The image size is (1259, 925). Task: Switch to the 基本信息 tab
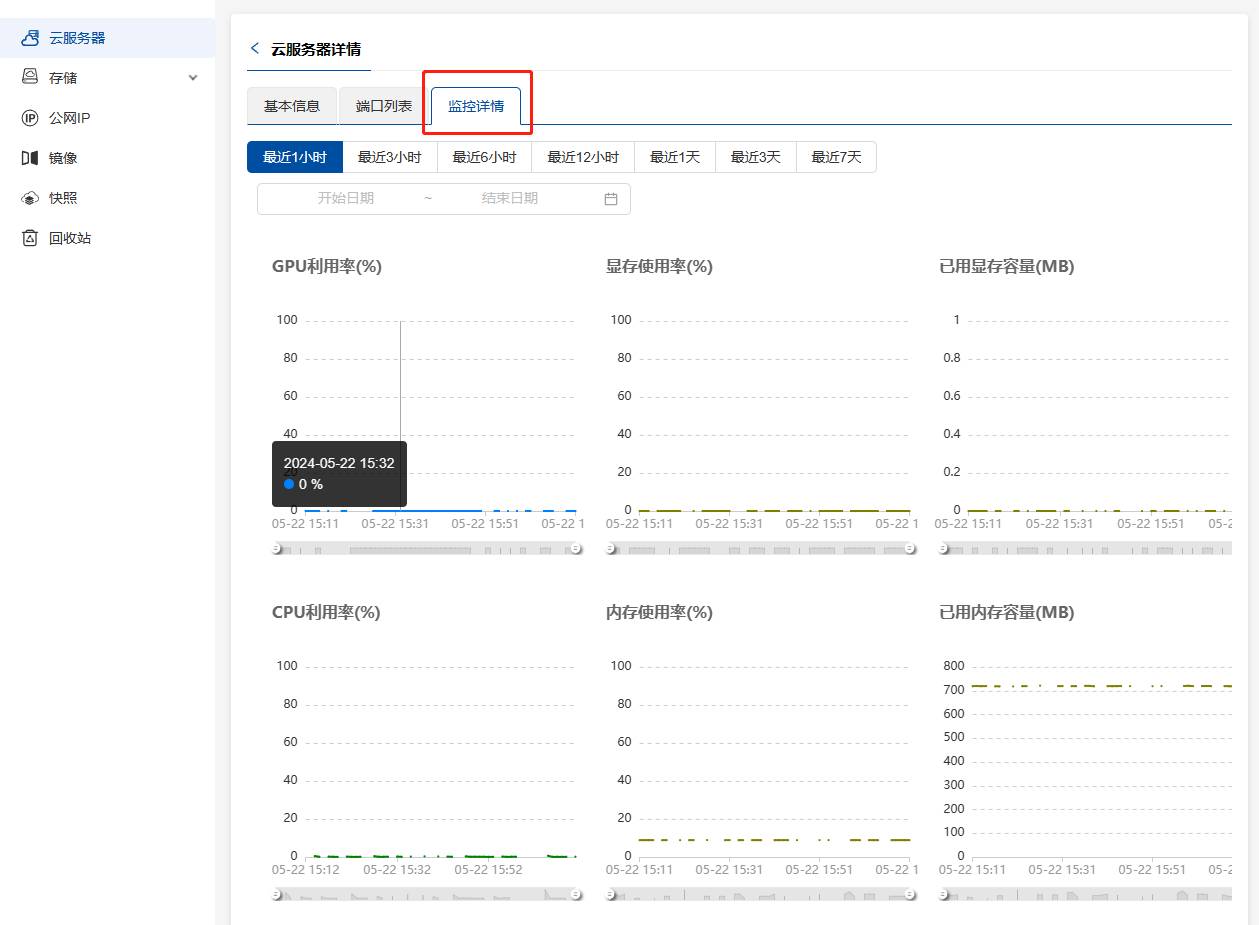(292, 106)
